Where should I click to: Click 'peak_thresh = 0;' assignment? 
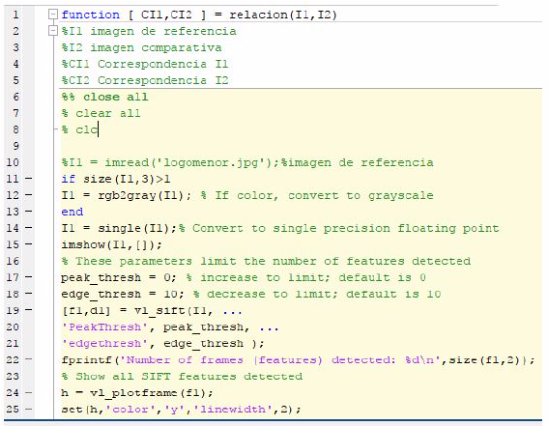click(x=119, y=277)
